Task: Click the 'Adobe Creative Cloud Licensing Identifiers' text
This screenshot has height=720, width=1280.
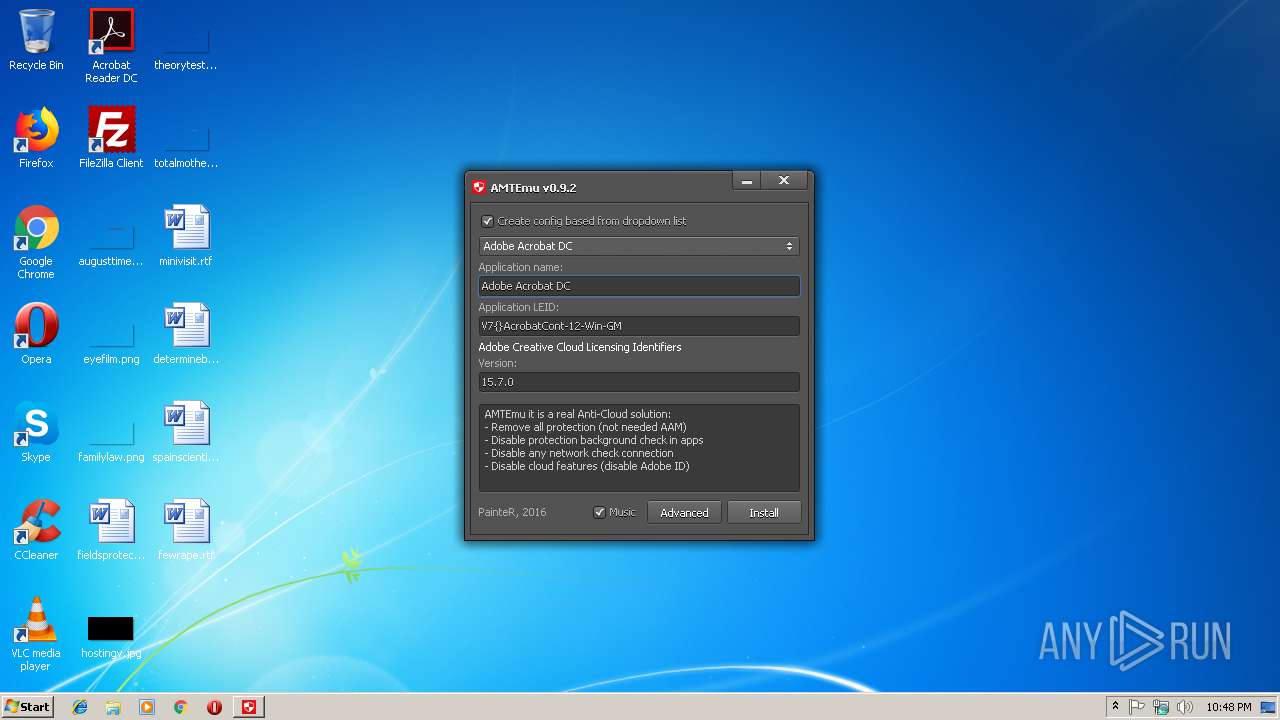Action: coord(580,347)
